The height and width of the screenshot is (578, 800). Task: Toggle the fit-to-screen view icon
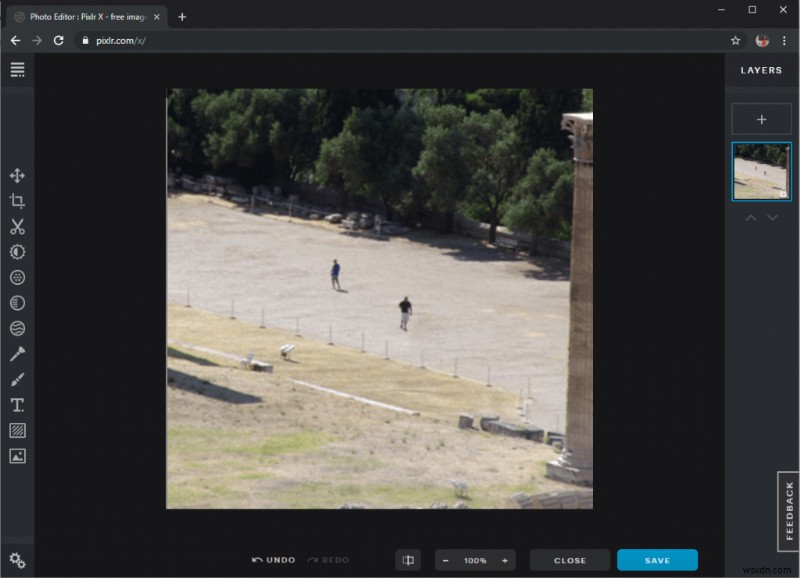pyautogui.click(x=410, y=560)
